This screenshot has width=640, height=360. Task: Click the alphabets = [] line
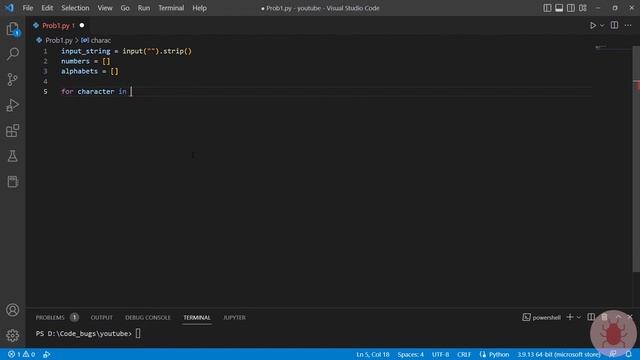tap(90, 71)
